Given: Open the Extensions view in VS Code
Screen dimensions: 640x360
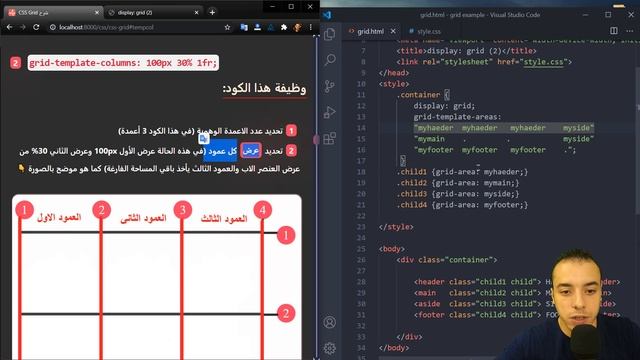Looking at the screenshot, I should (x=329, y=138).
